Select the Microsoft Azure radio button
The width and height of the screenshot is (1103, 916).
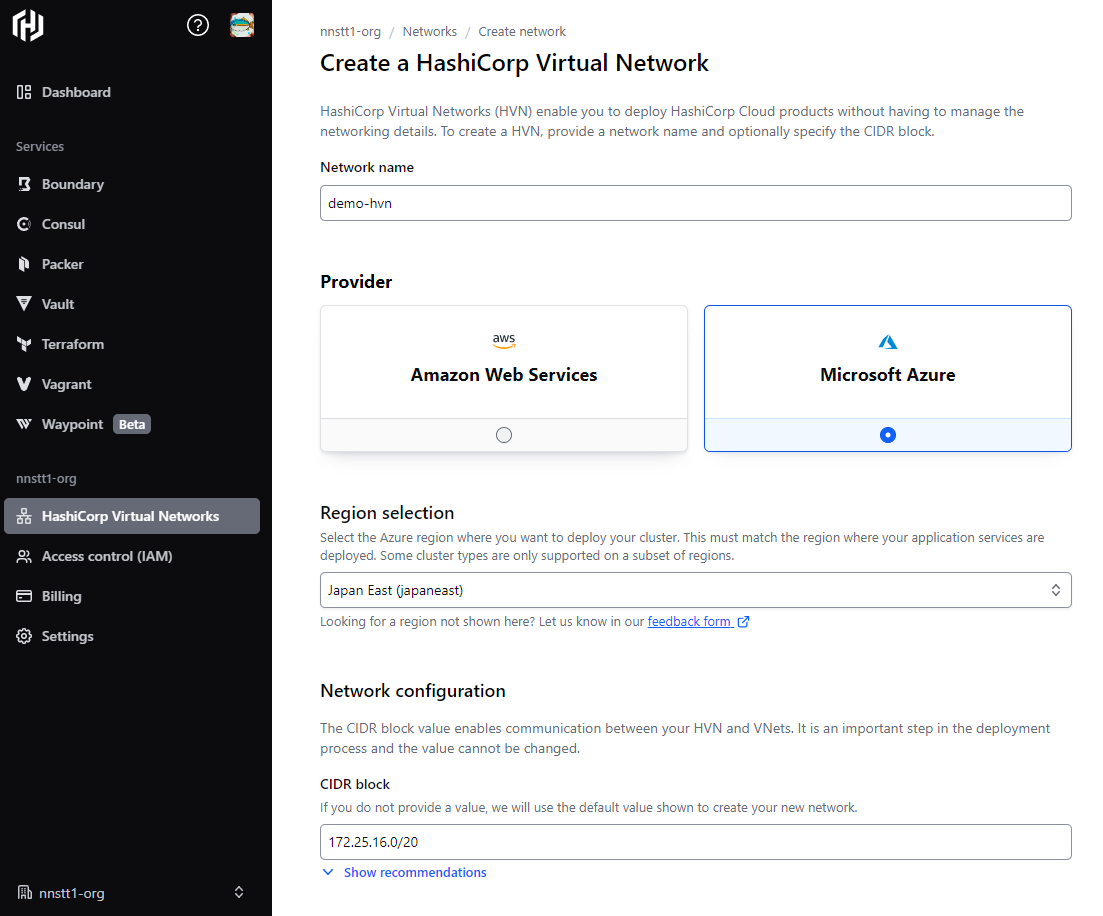click(x=888, y=435)
